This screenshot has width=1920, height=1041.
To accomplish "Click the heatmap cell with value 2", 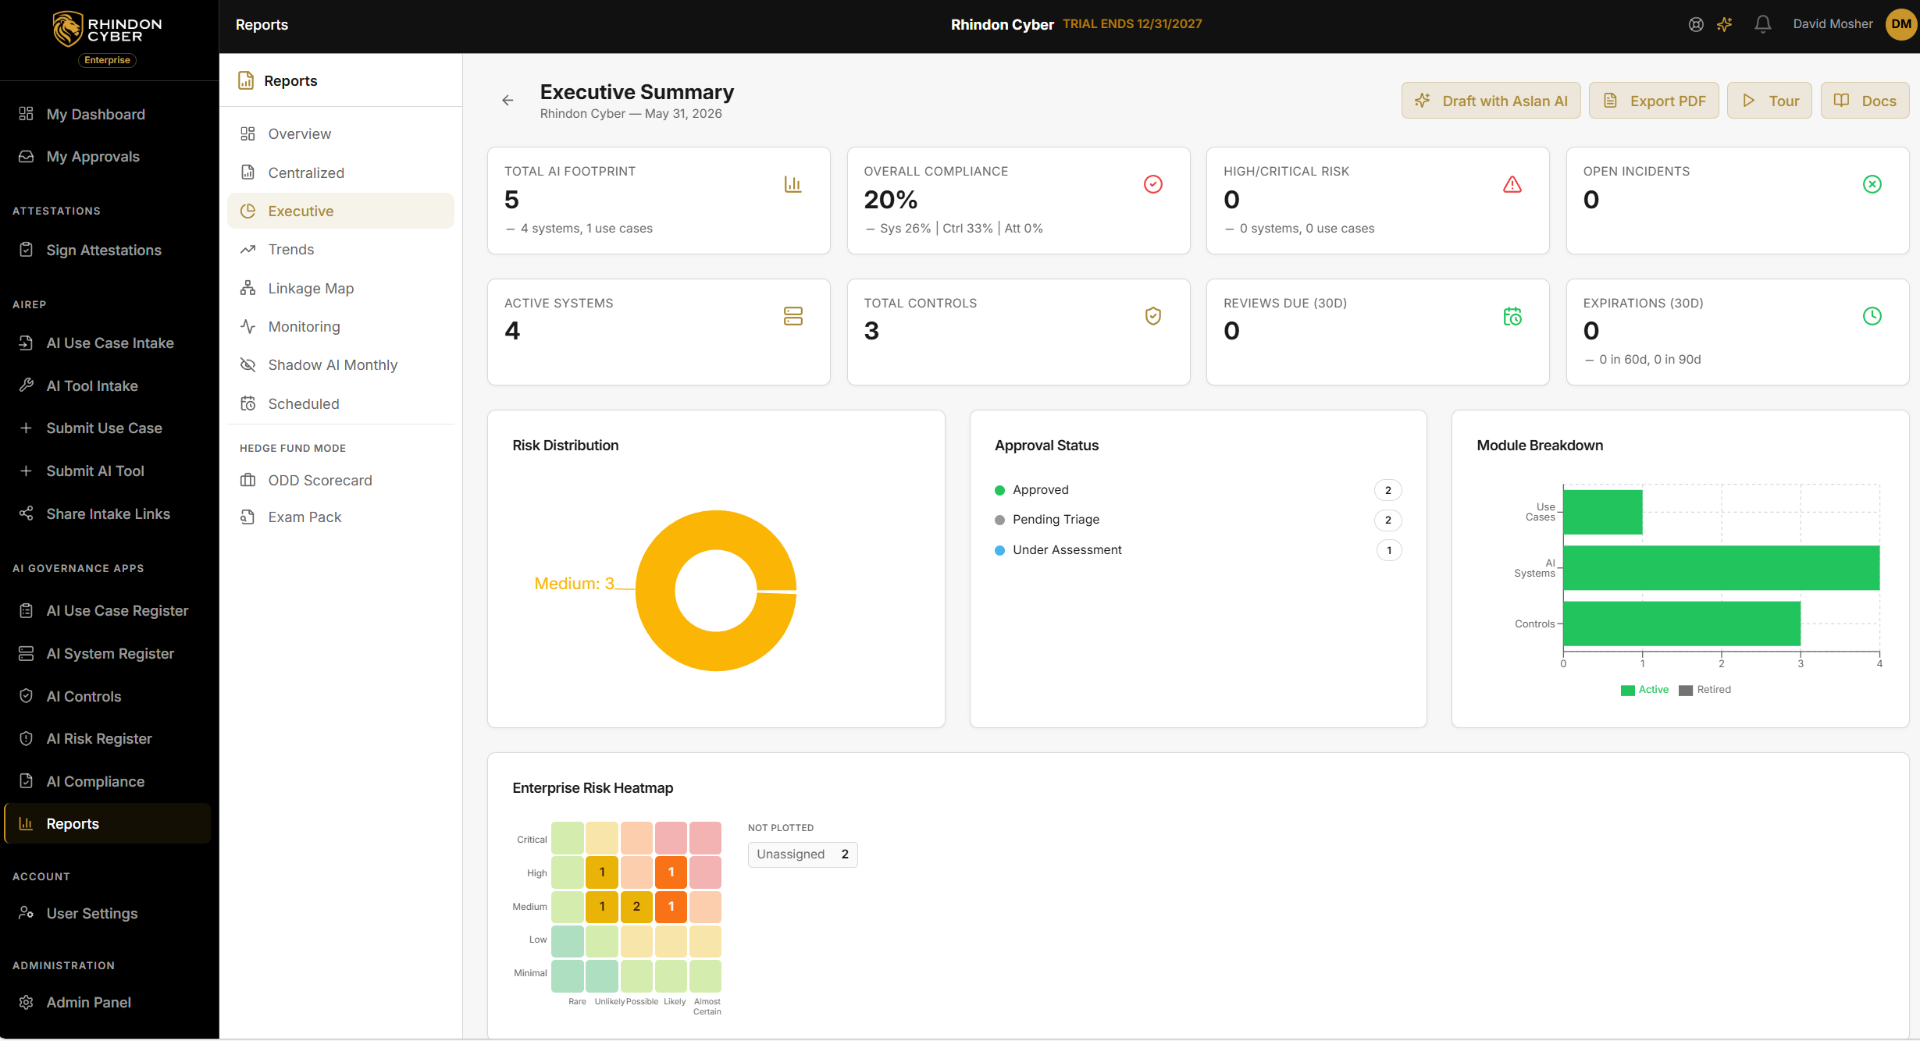I will [636, 907].
